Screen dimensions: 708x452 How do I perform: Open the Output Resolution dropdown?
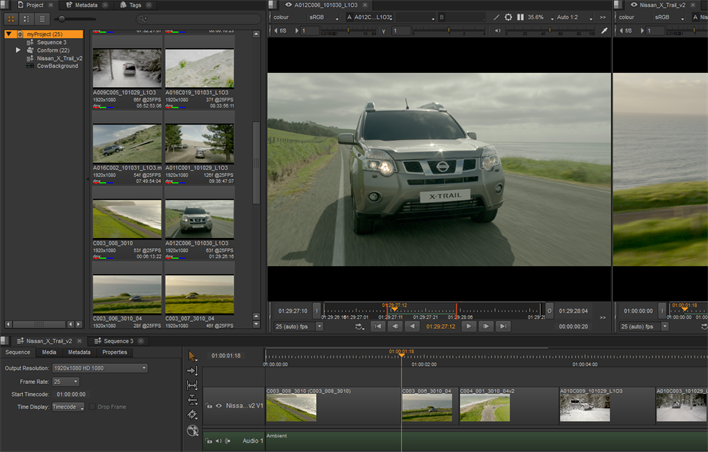point(100,368)
